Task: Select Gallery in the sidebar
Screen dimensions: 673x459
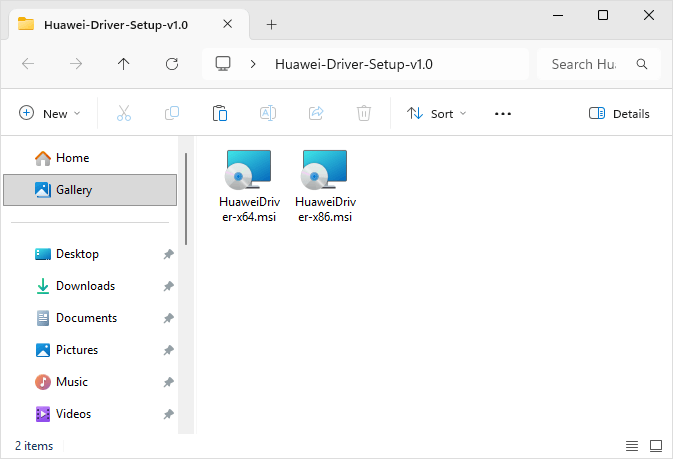Action: coord(90,190)
